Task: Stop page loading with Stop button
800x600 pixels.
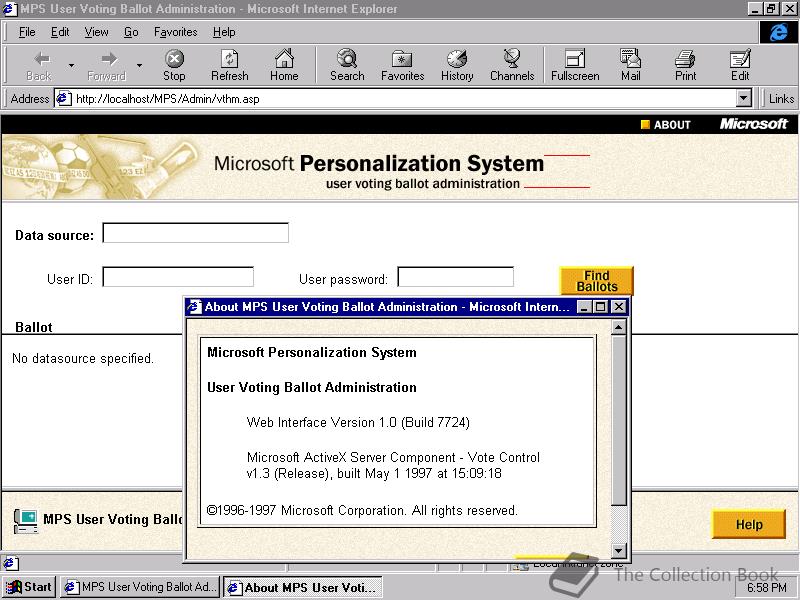Action: 174,65
